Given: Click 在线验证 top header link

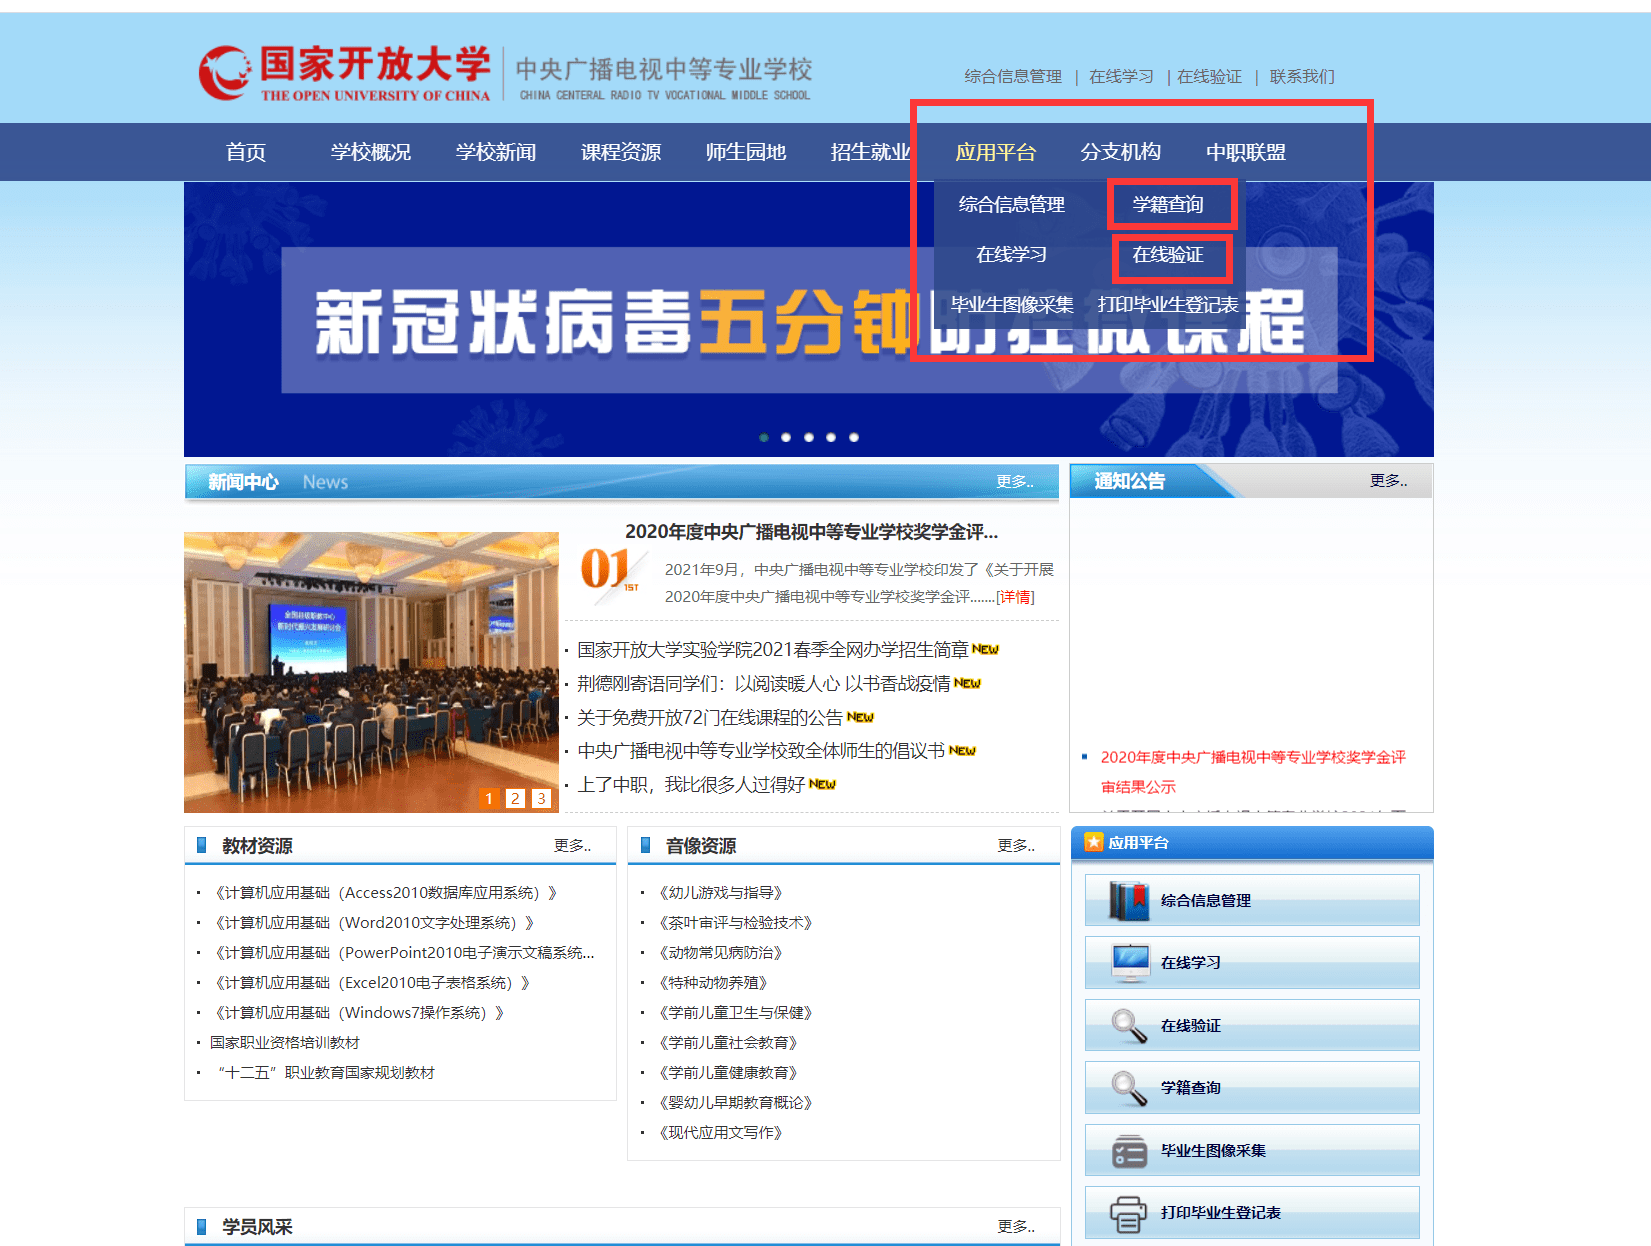Looking at the screenshot, I should coord(1209,76).
